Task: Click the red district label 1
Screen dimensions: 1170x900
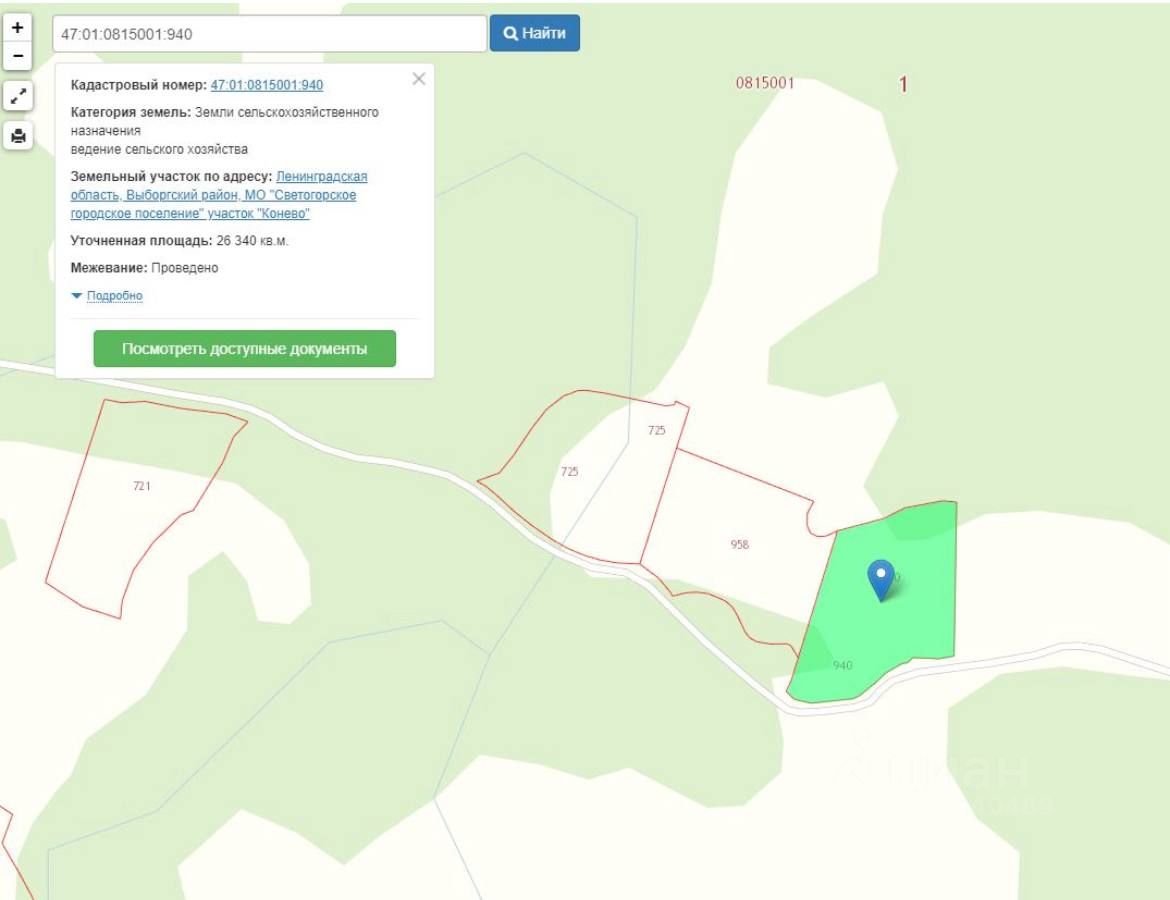Action: tap(903, 84)
